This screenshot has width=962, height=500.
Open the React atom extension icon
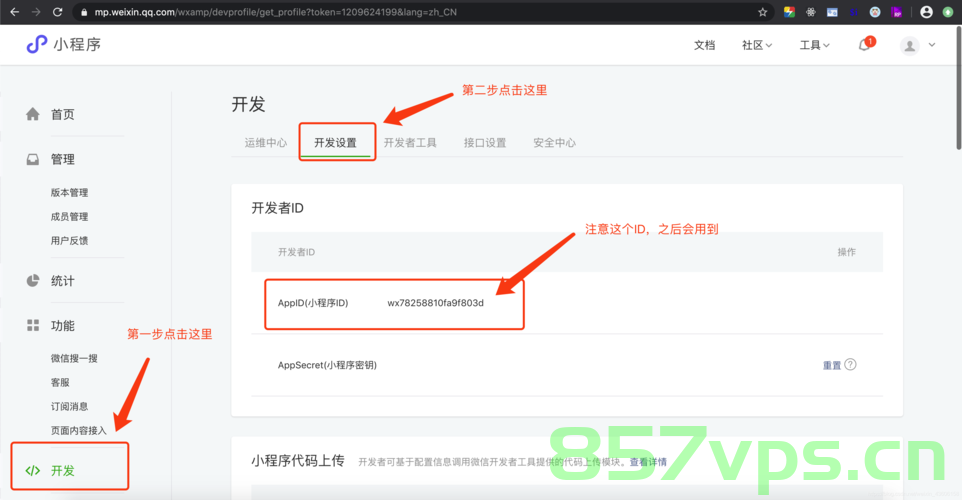810,12
